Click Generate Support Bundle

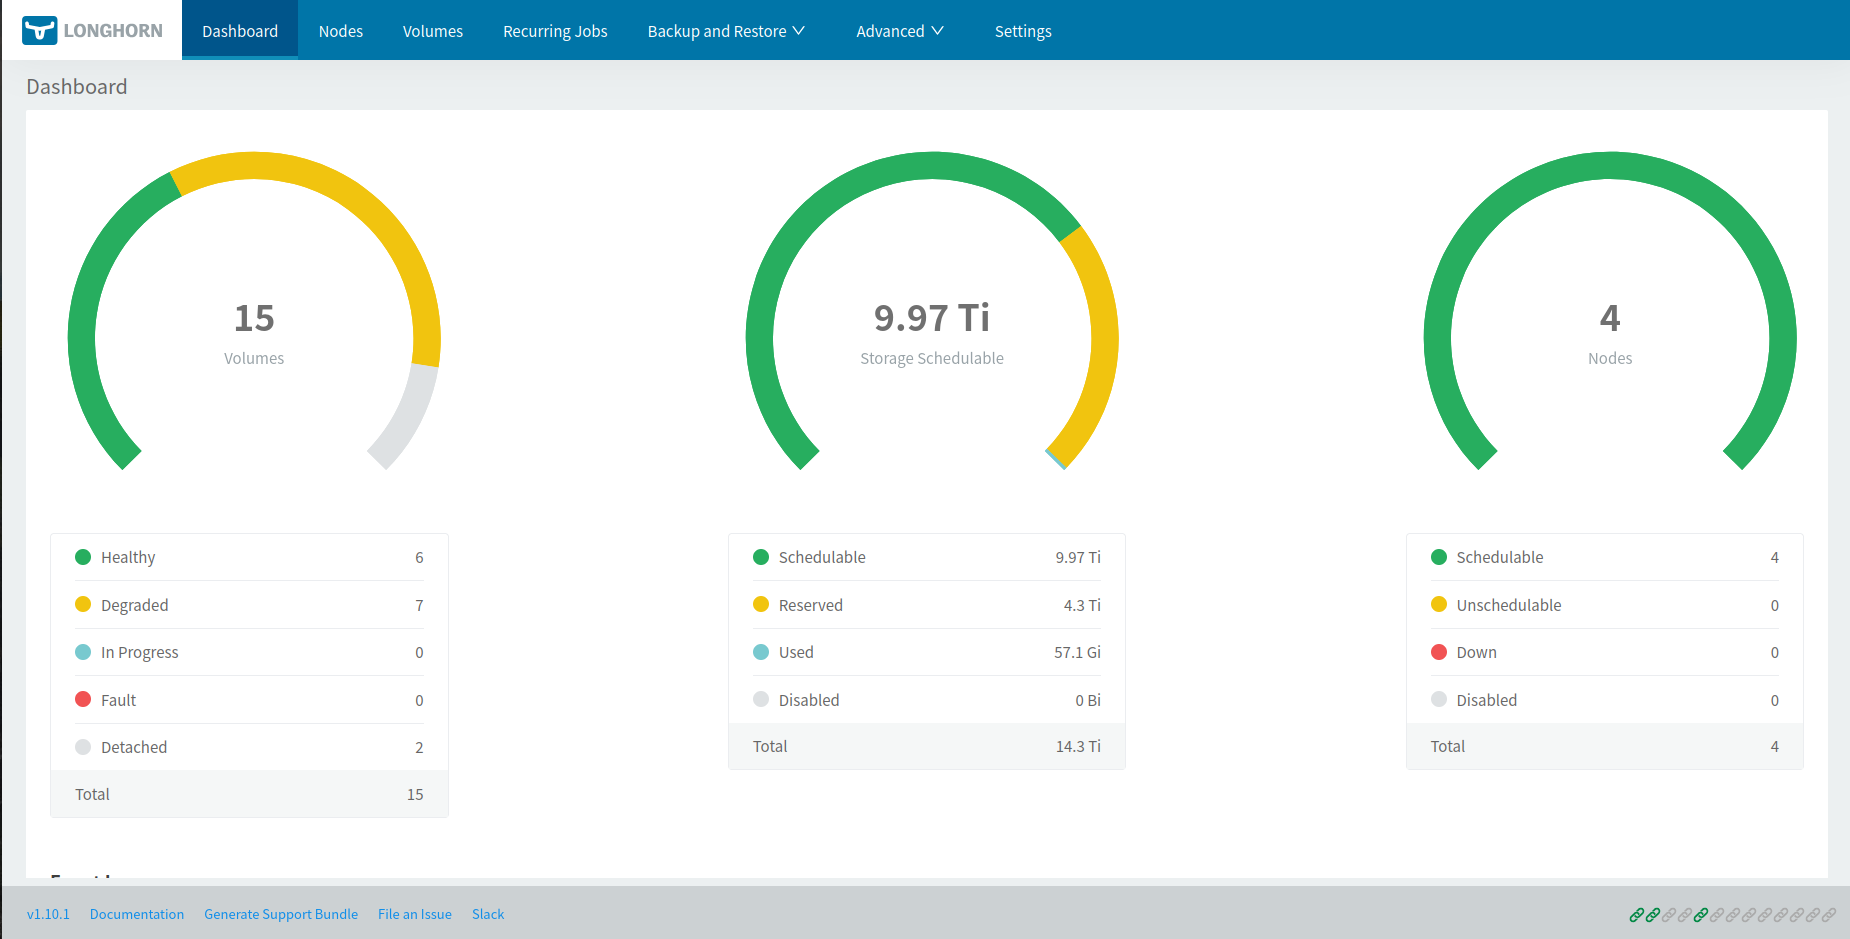(281, 914)
